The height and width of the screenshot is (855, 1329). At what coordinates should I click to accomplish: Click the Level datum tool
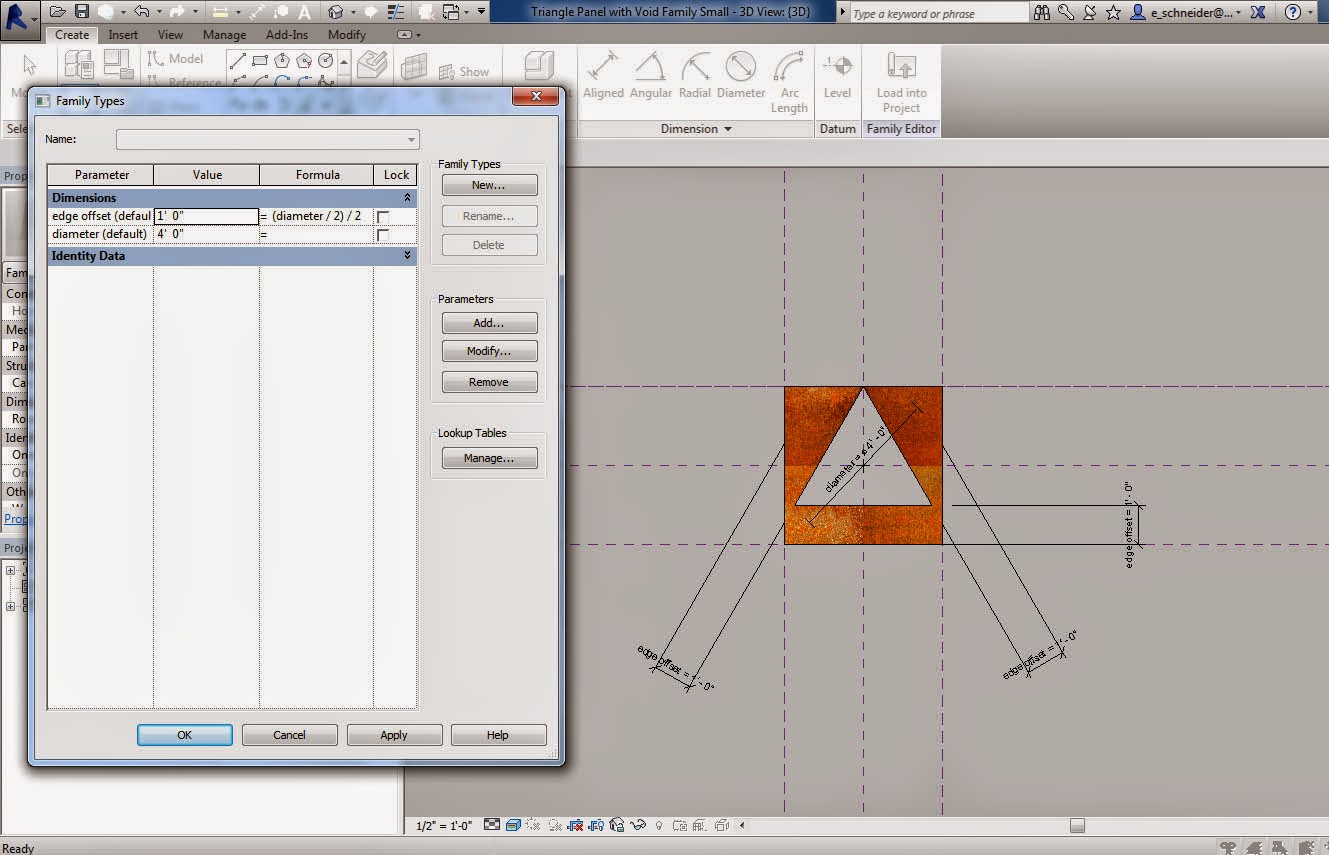[x=837, y=76]
